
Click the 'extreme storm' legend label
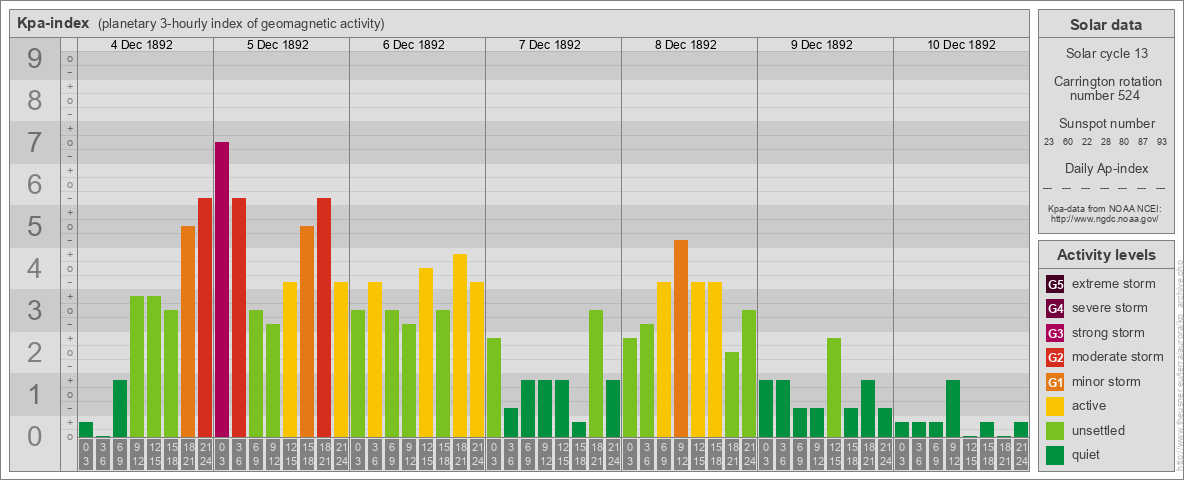tap(1114, 284)
